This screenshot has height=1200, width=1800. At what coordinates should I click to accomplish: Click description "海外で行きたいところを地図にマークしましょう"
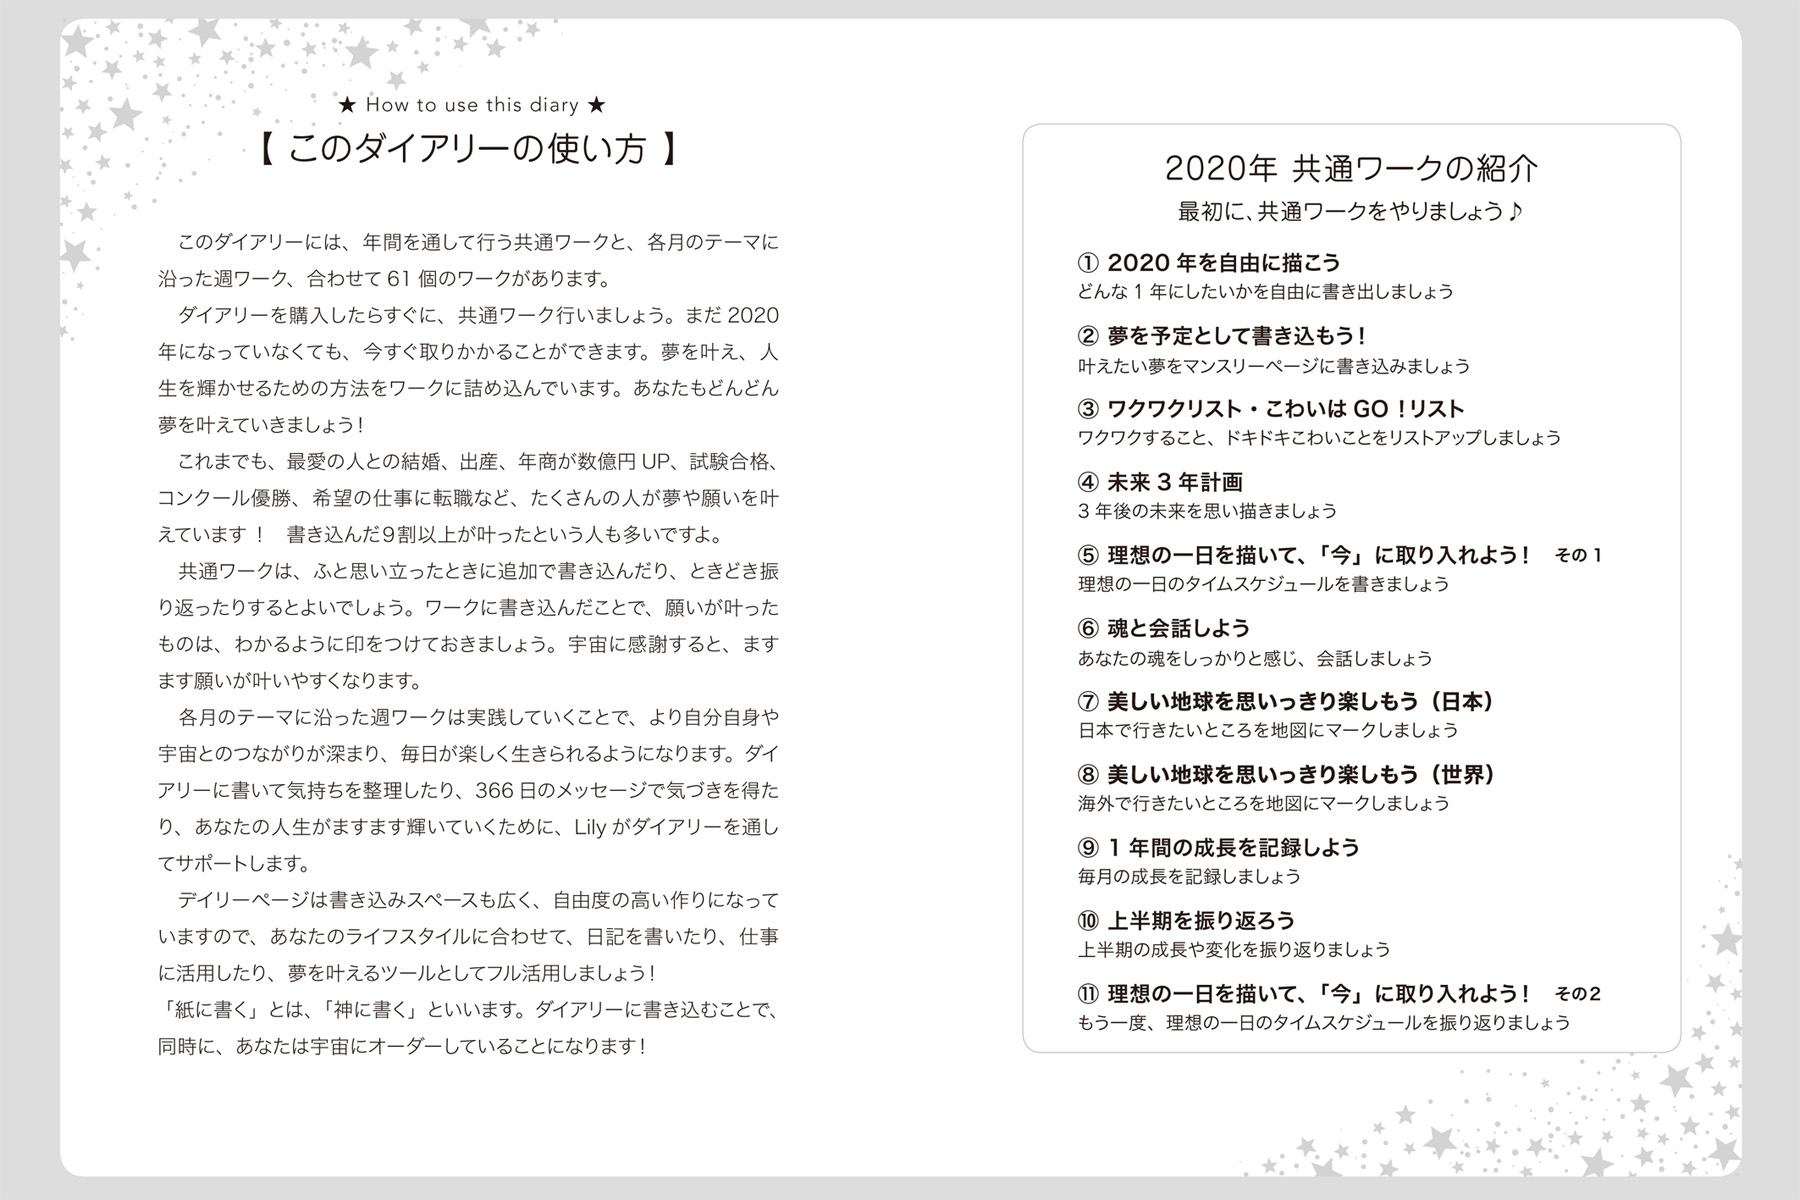coord(1263,804)
